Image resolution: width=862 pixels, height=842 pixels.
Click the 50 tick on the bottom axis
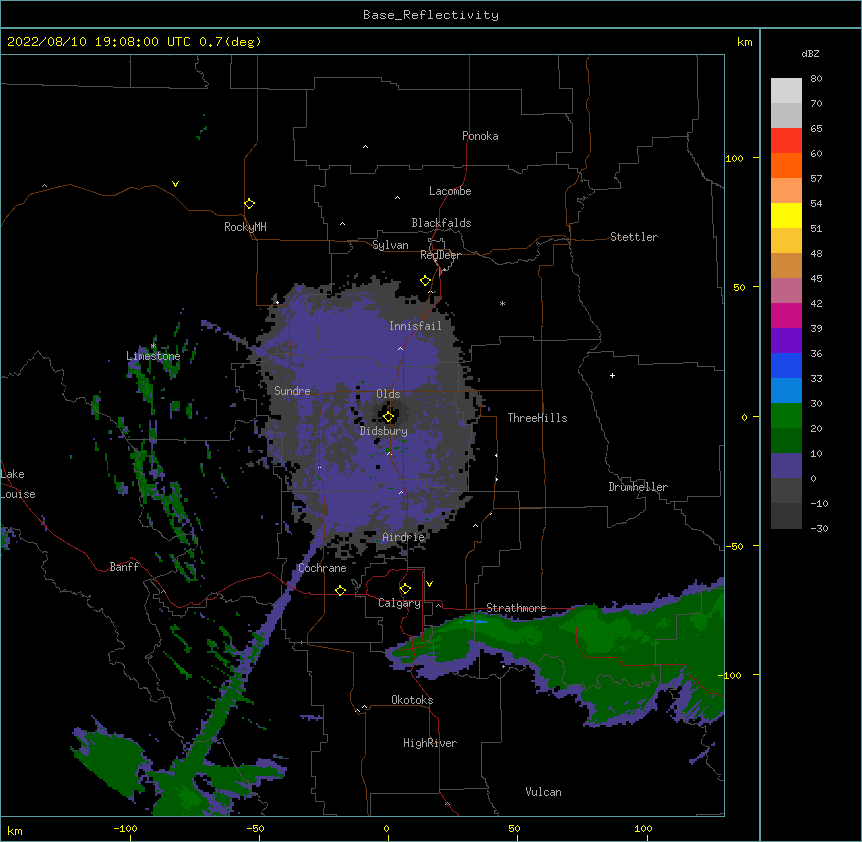pos(514,828)
